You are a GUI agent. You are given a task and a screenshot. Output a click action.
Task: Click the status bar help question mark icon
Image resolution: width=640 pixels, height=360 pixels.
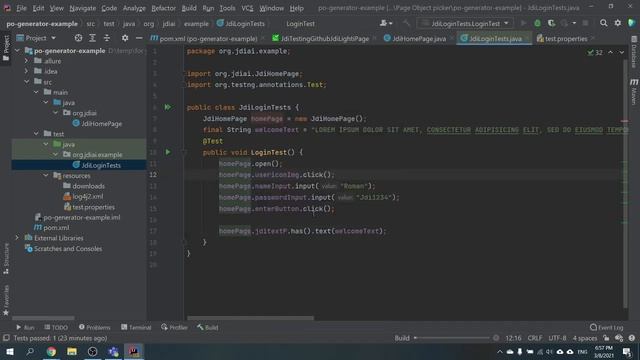pyautogui.click(x=632, y=338)
